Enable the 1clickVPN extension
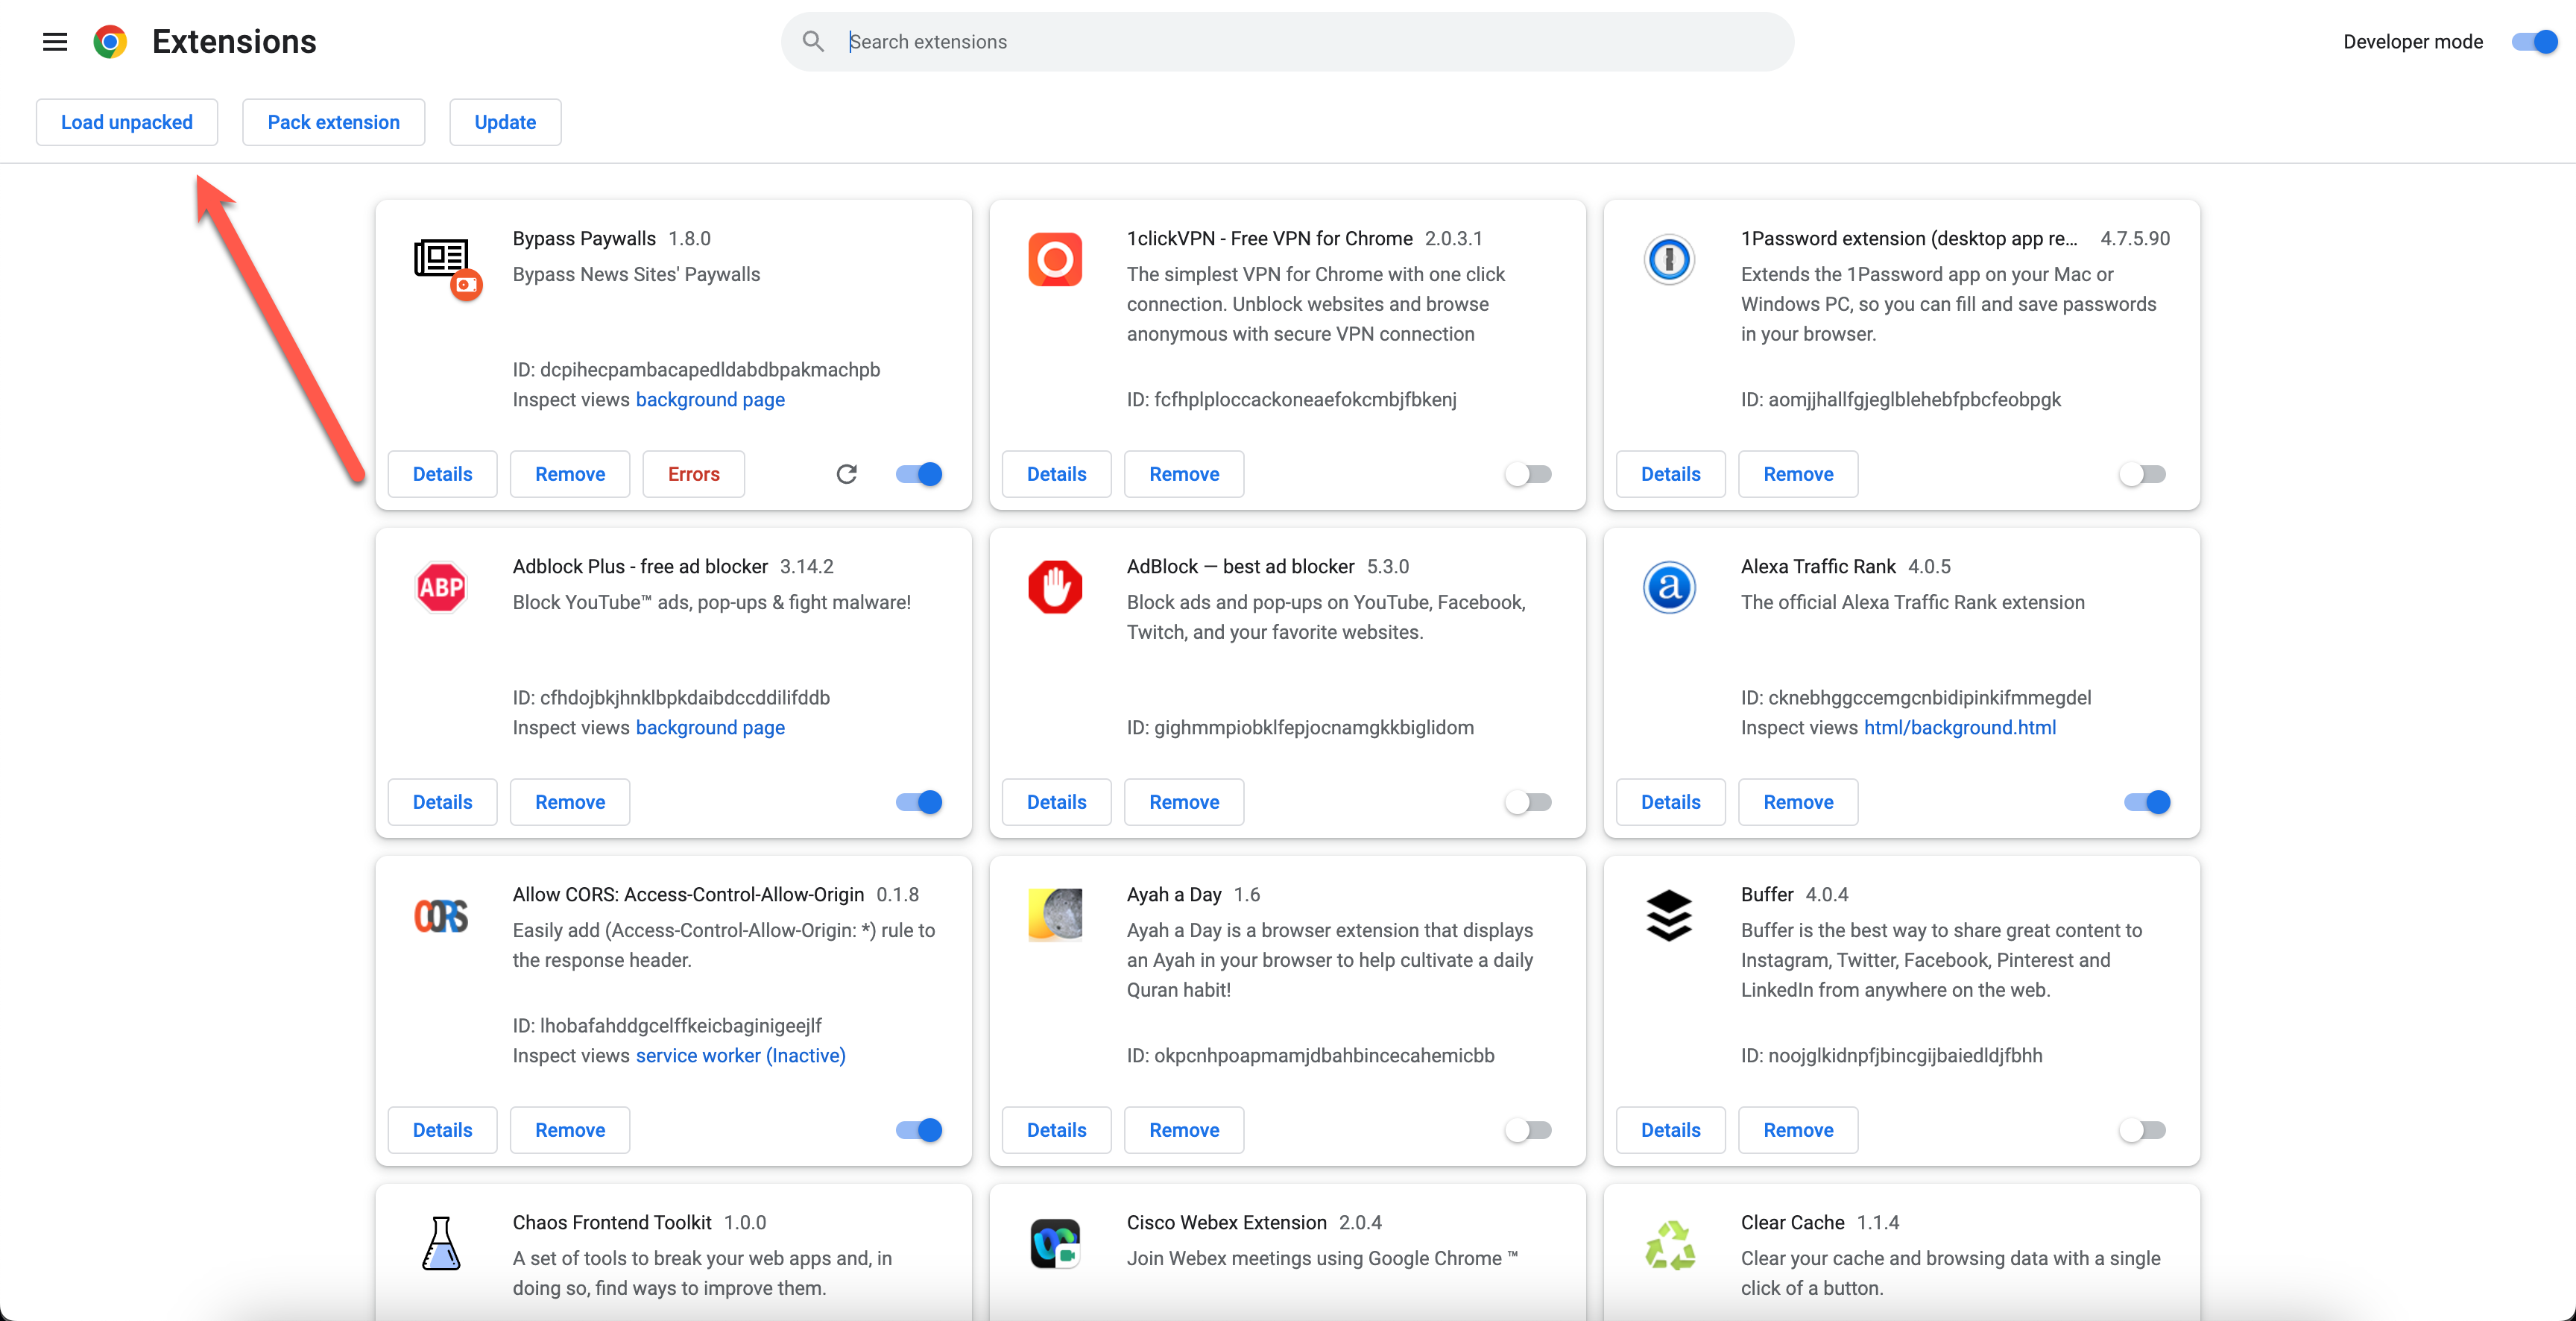The width and height of the screenshot is (2576, 1321). (1529, 474)
